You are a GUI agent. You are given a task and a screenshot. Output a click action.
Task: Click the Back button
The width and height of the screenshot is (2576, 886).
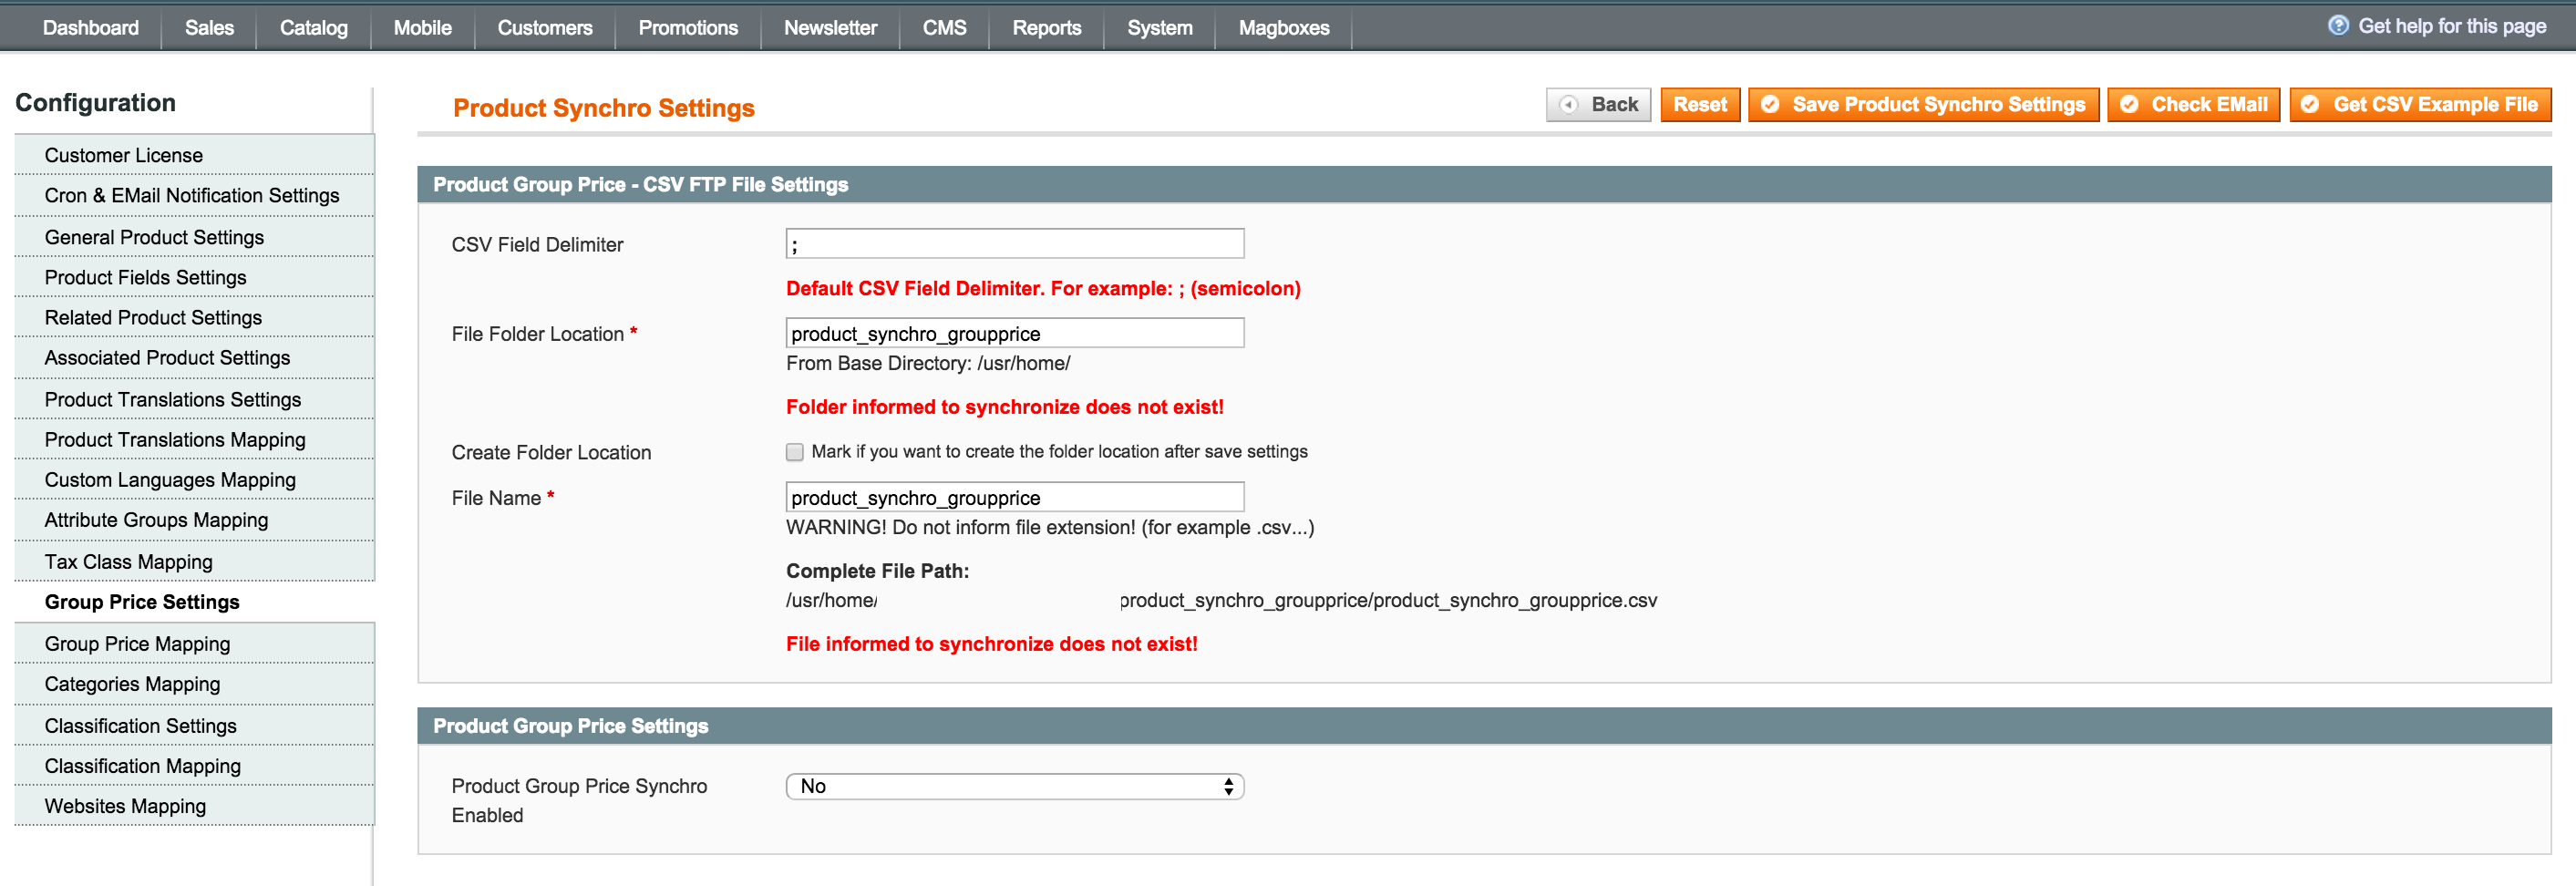click(1598, 104)
